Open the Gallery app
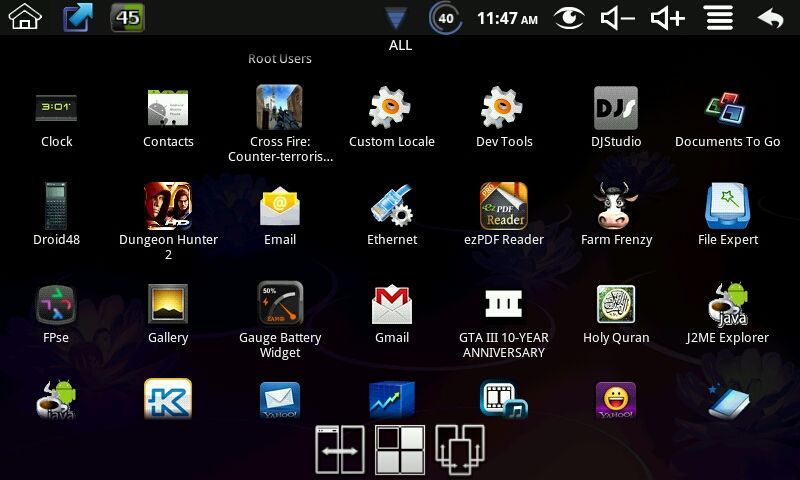 (168, 304)
